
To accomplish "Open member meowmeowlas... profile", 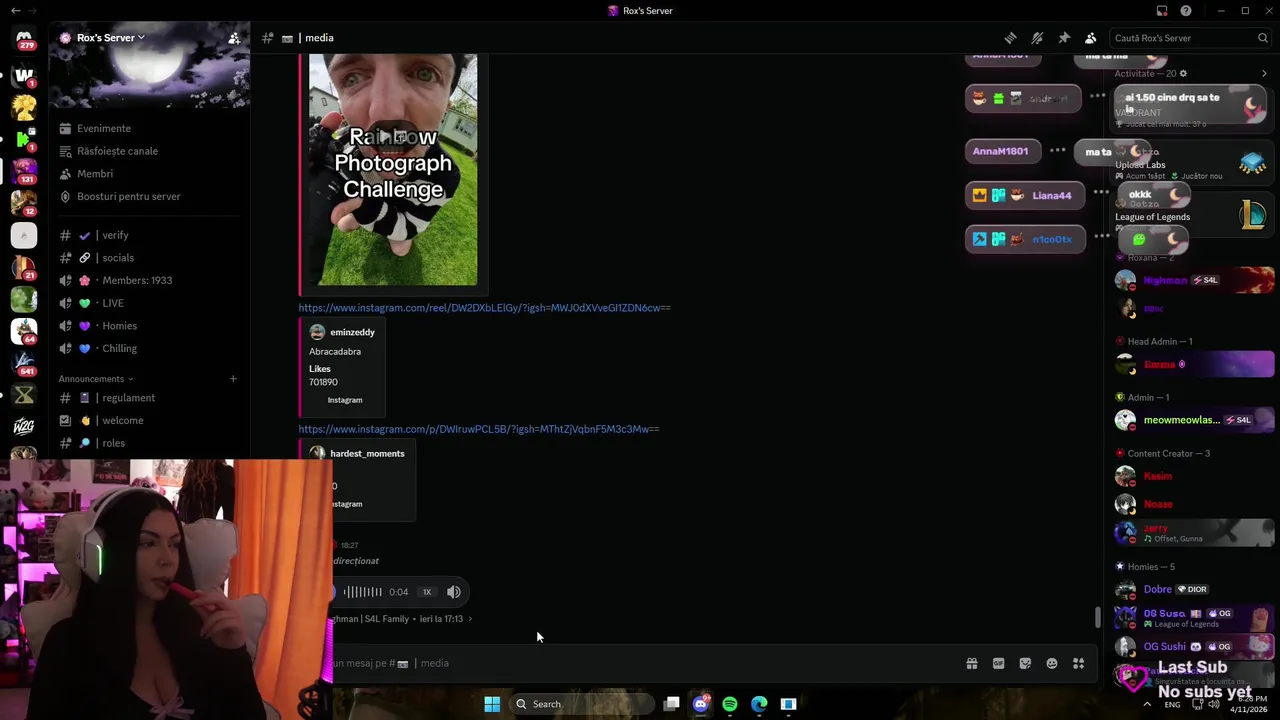I will point(1195,420).
